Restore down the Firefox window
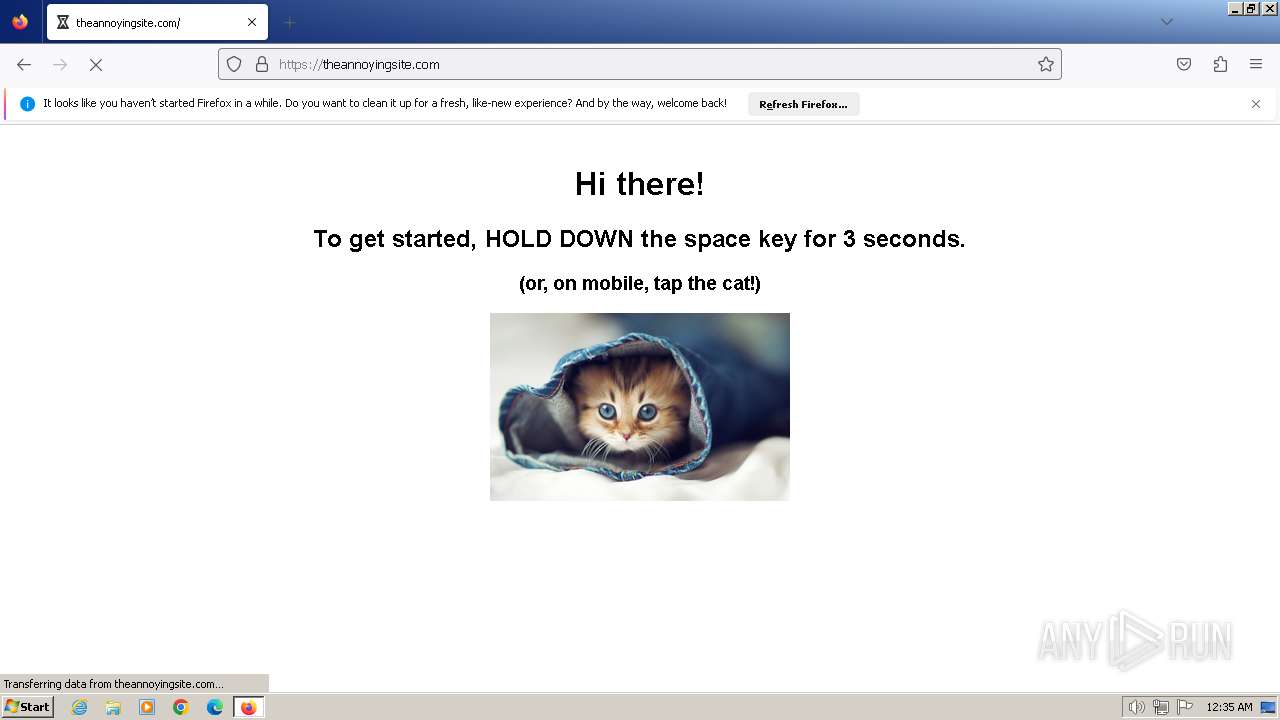The image size is (1280, 720). (x=1252, y=8)
